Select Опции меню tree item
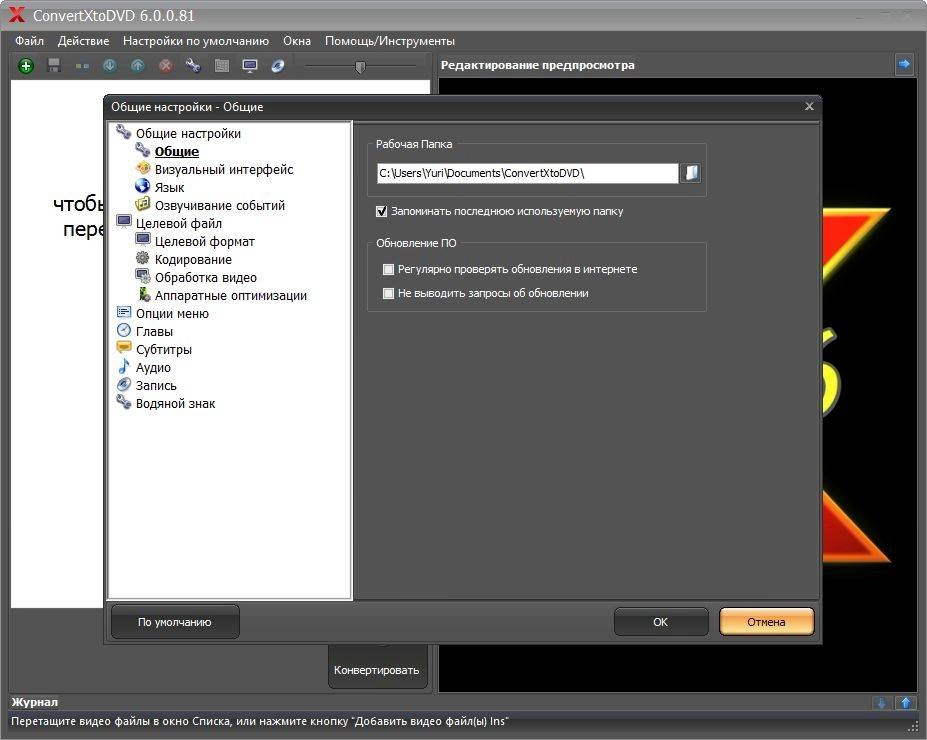The height and width of the screenshot is (740, 927). (x=172, y=314)
